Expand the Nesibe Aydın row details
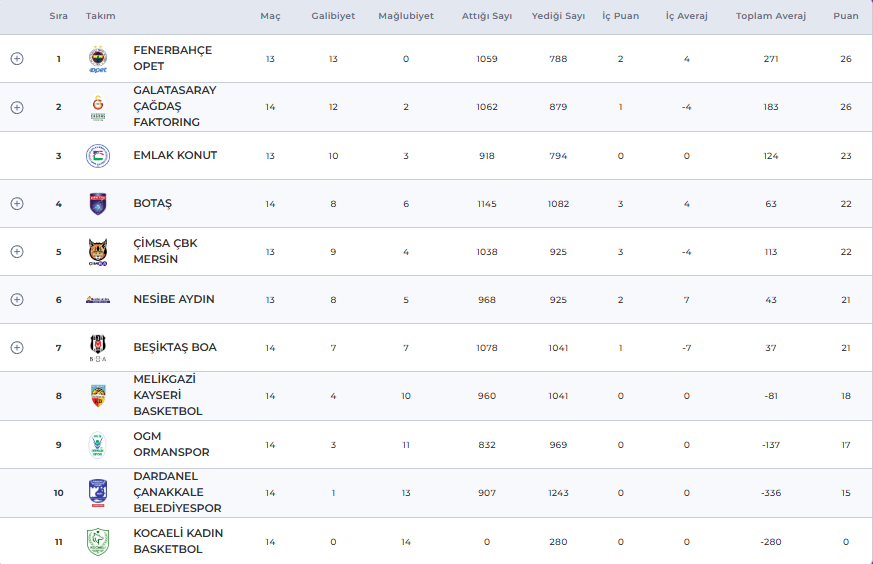The height and width of the screenshot is (564, 873). (x=17, y=300)
